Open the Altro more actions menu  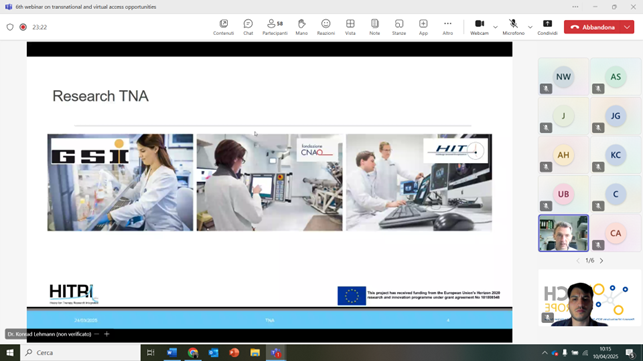coord(448,27)
